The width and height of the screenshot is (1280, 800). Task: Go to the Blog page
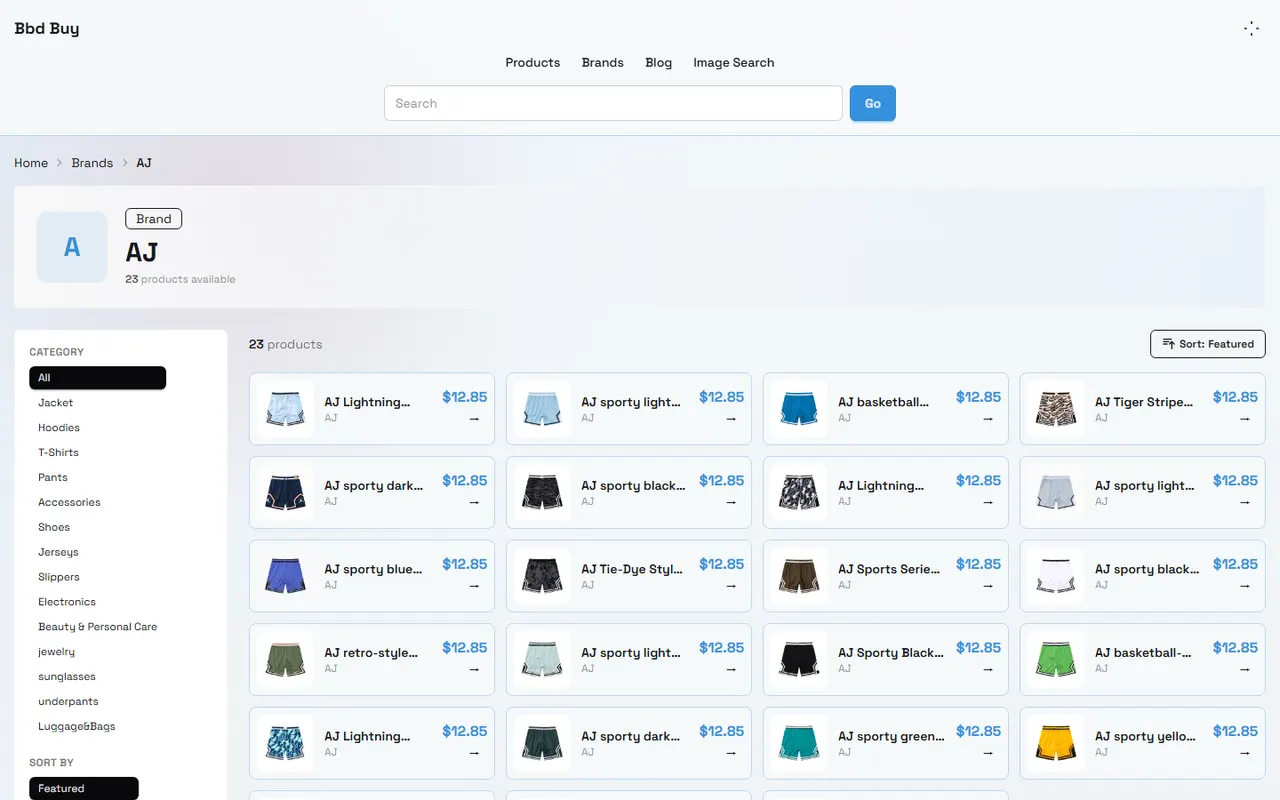(659, 62)
